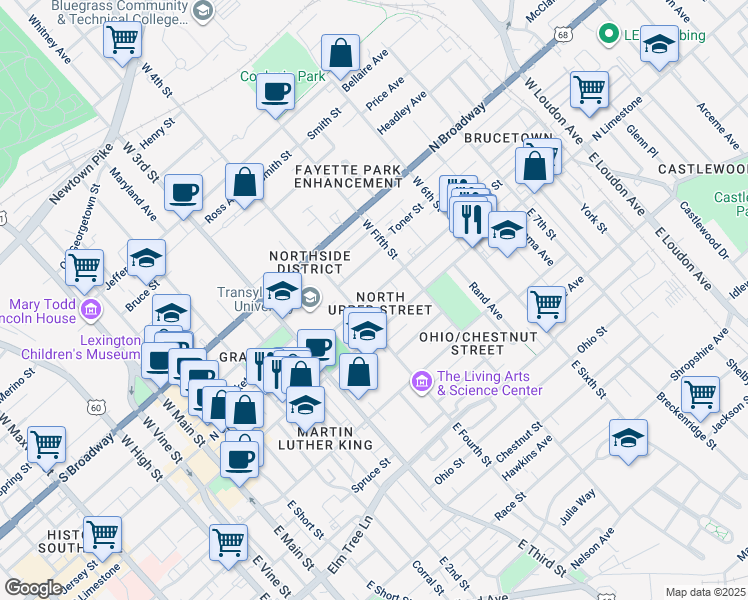Click the Fayette Park Enhancement neighborhood label

(348, 176)
